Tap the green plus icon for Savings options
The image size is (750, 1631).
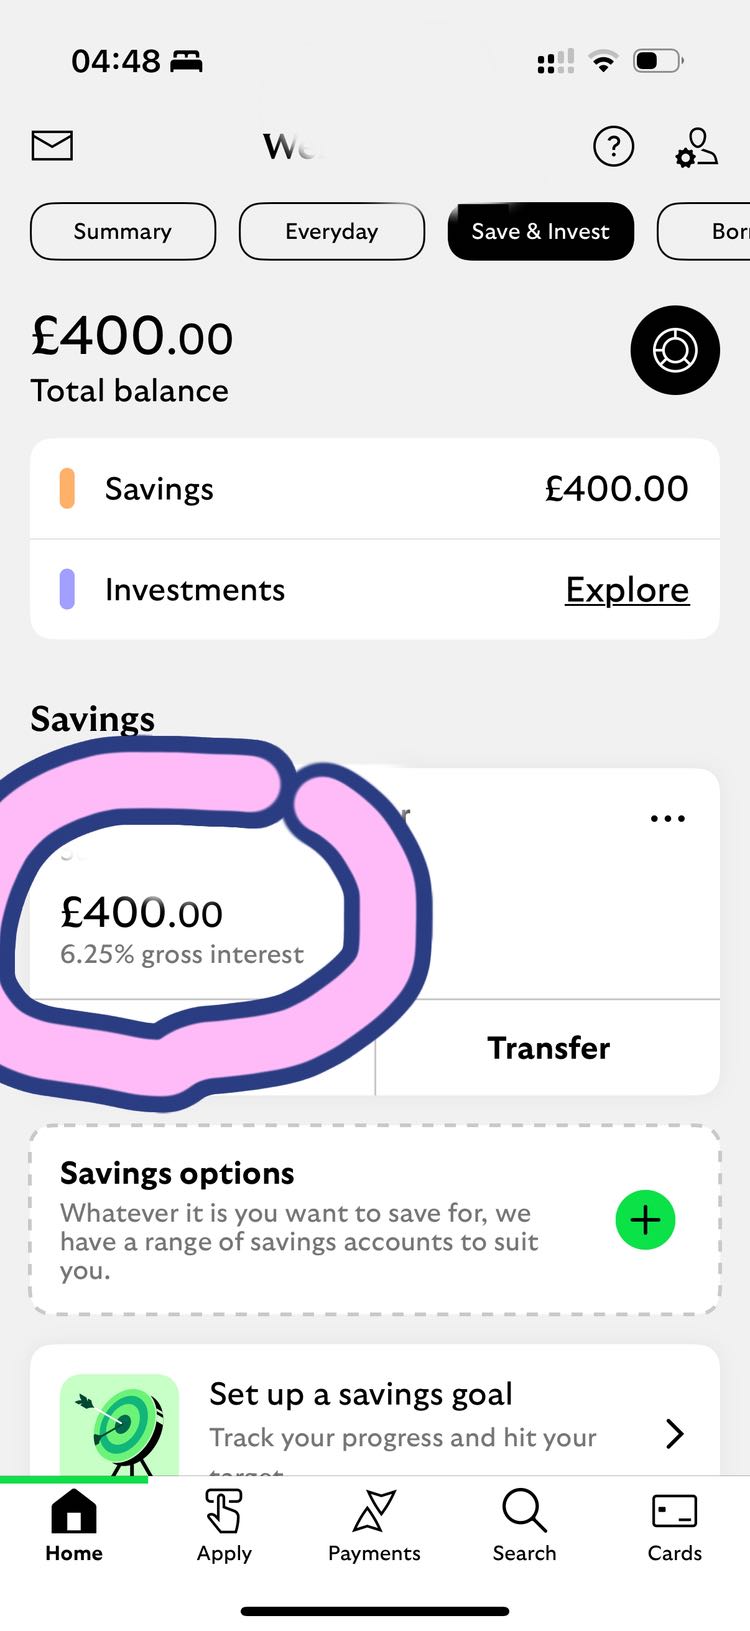(645, 1220)
